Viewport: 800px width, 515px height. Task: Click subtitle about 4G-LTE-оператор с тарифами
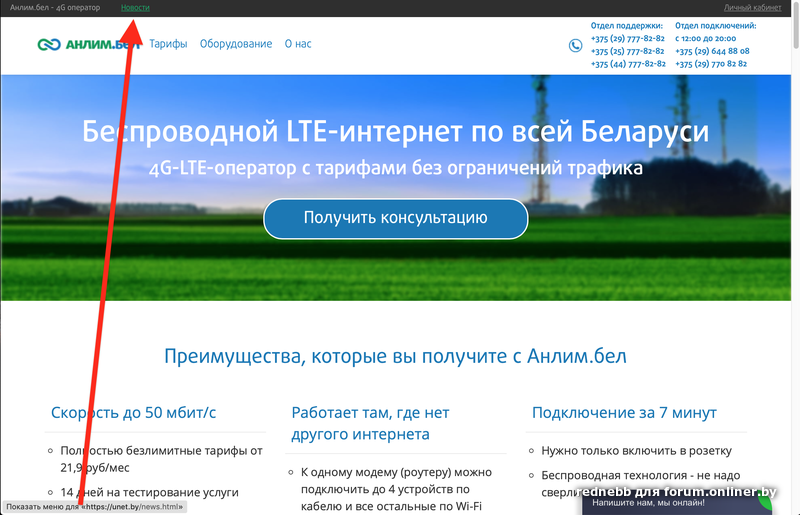[395, 168]
